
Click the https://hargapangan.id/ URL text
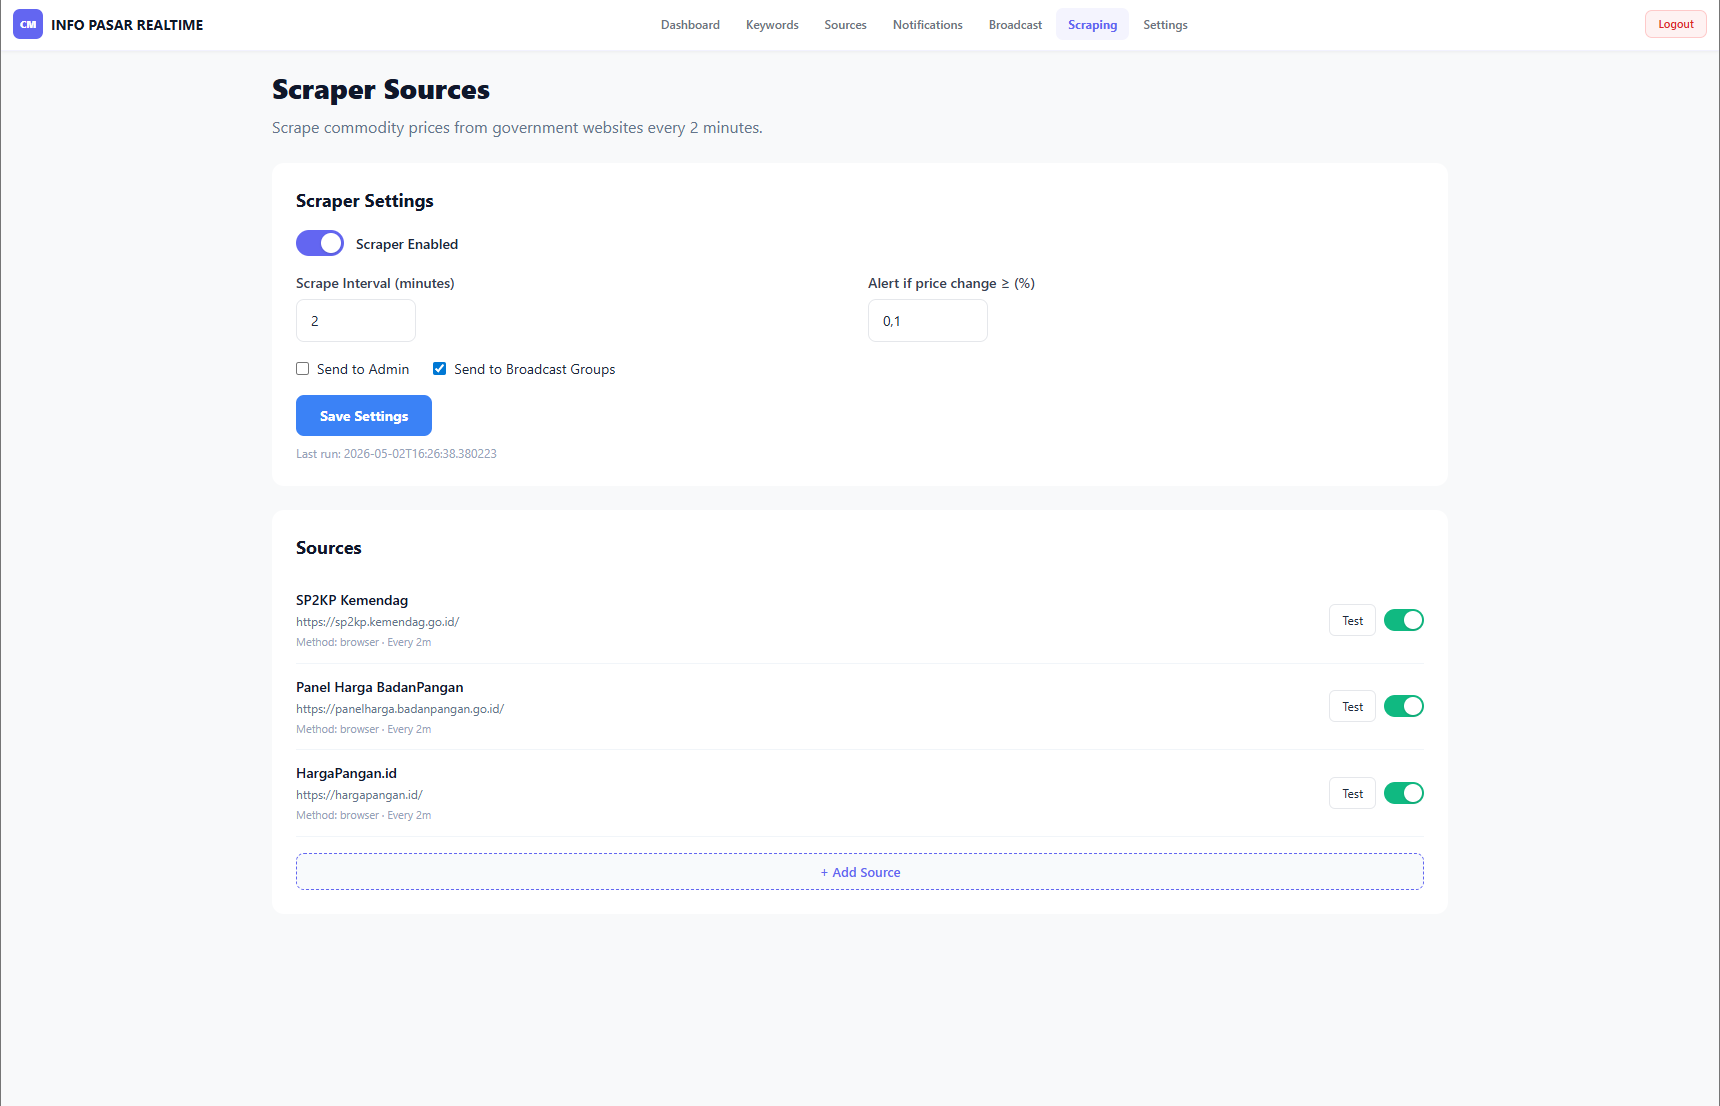359,795
